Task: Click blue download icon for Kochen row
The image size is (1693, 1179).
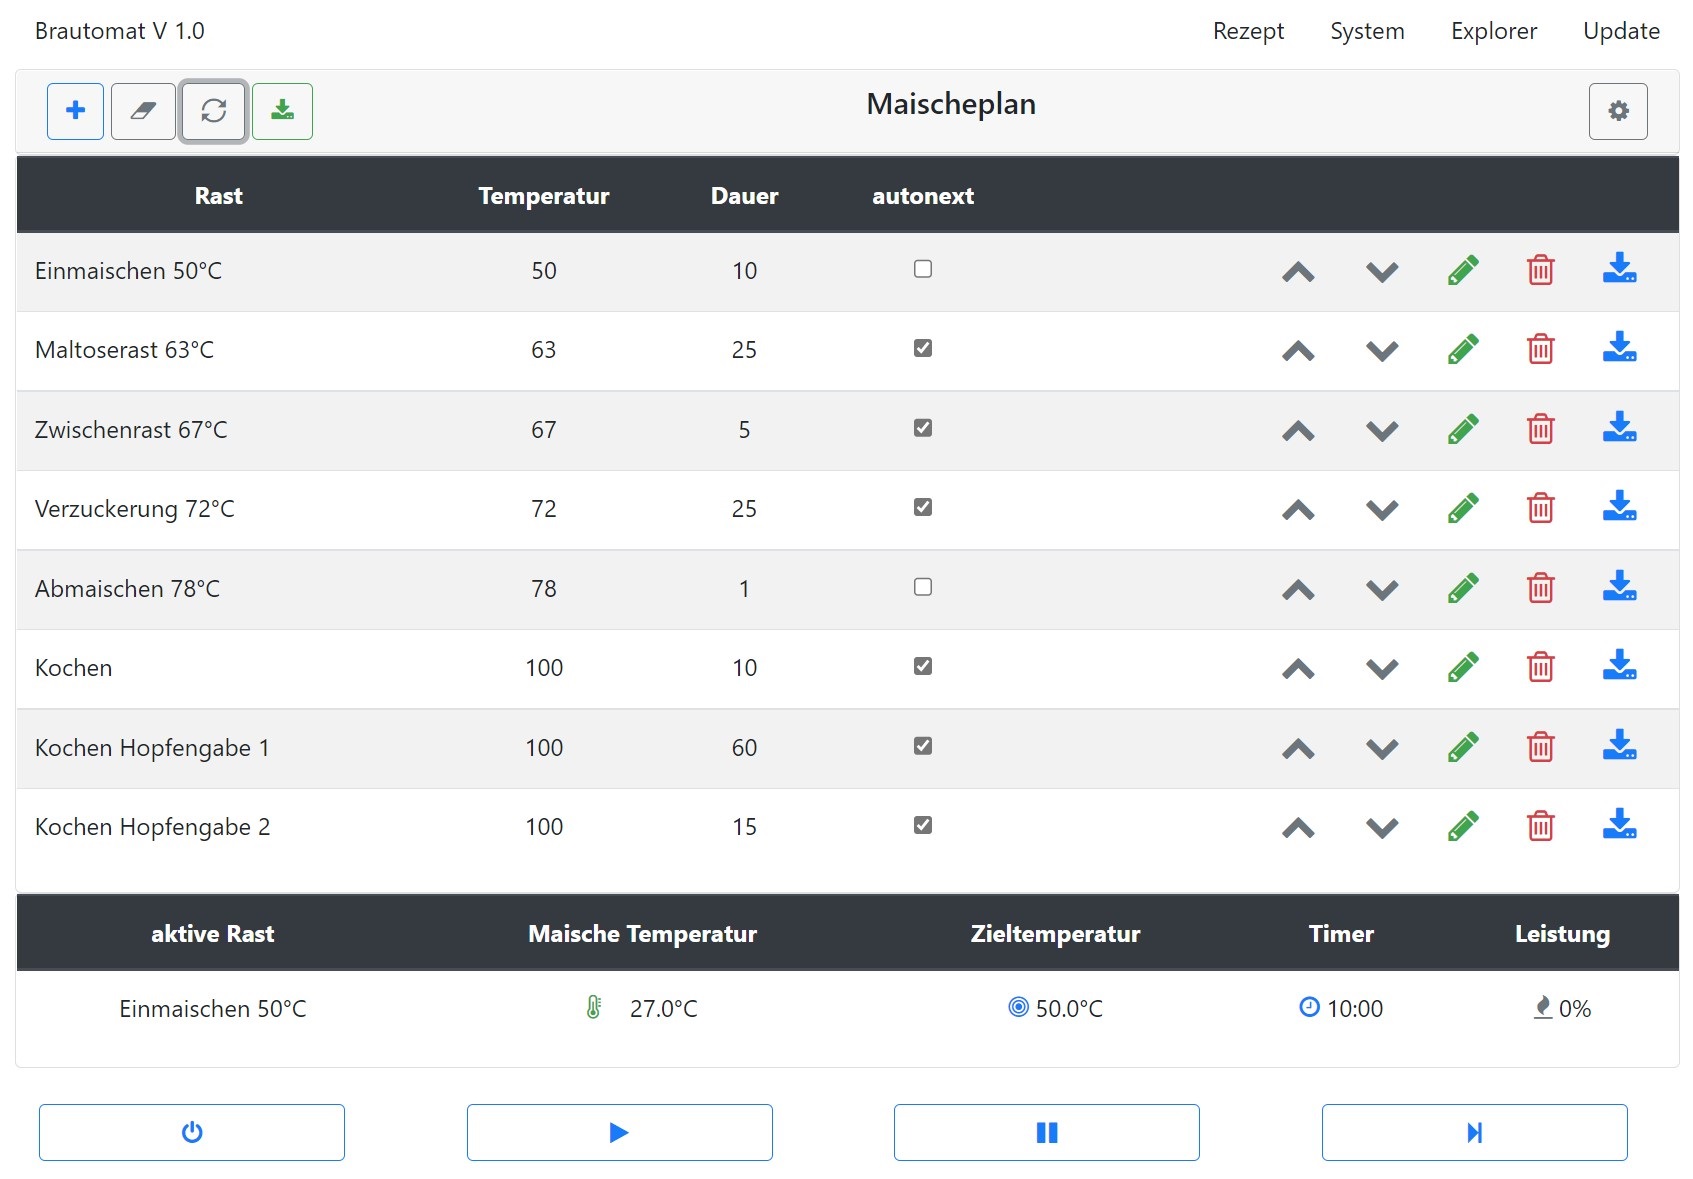Action: coord(1619,667)
